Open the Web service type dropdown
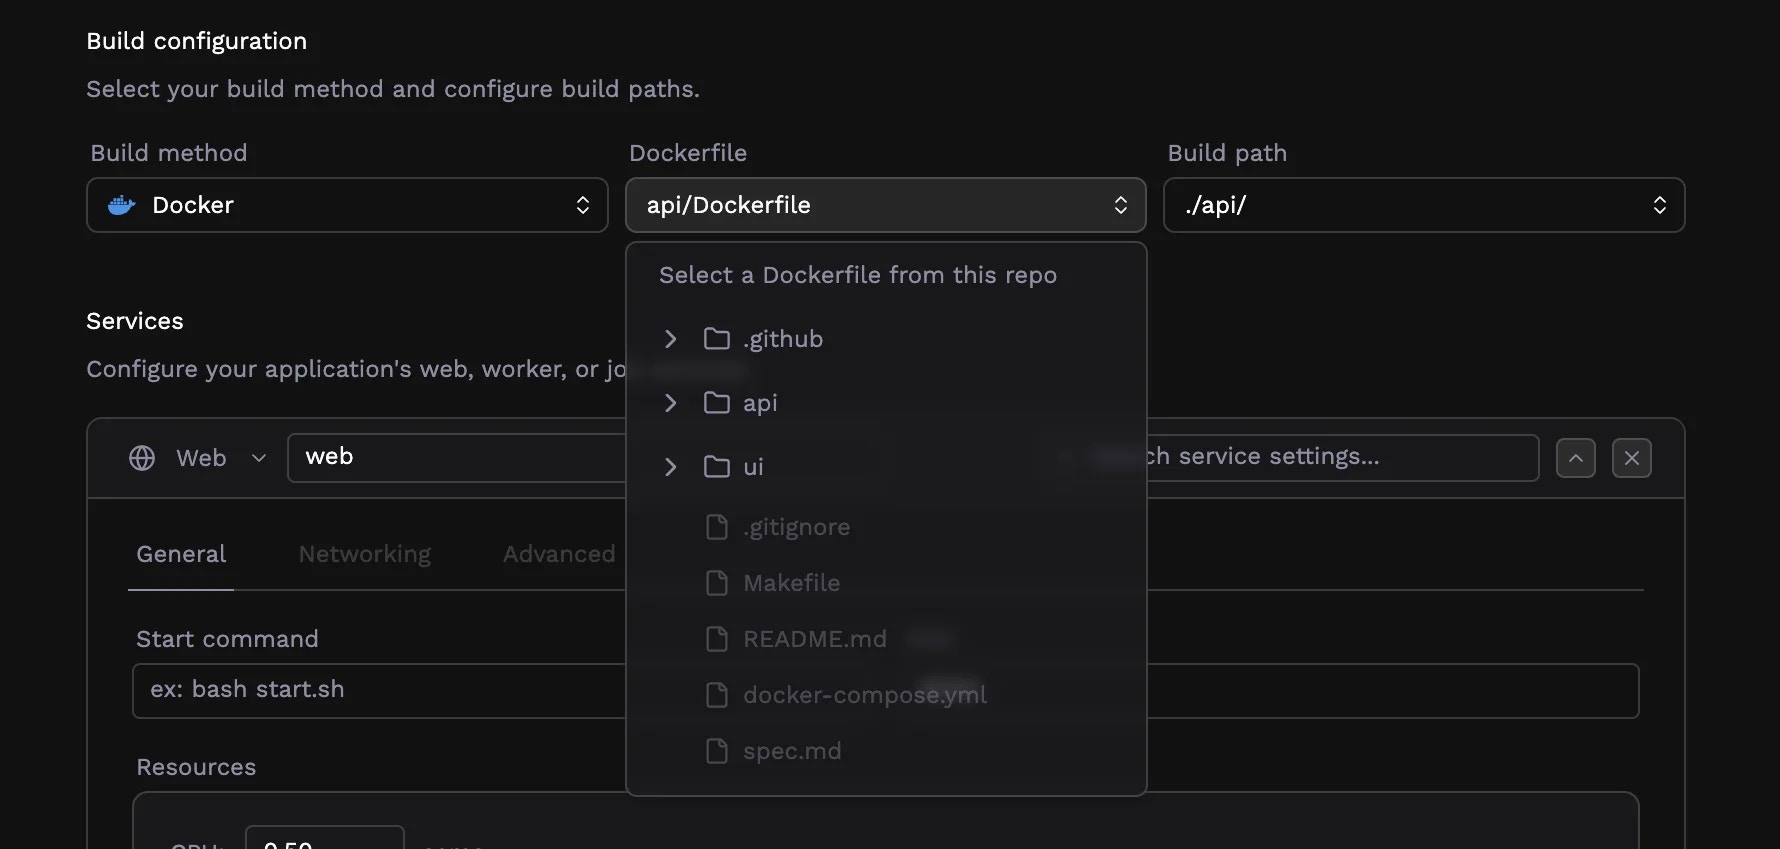The image size is (1780, 849). click(198, 458)
